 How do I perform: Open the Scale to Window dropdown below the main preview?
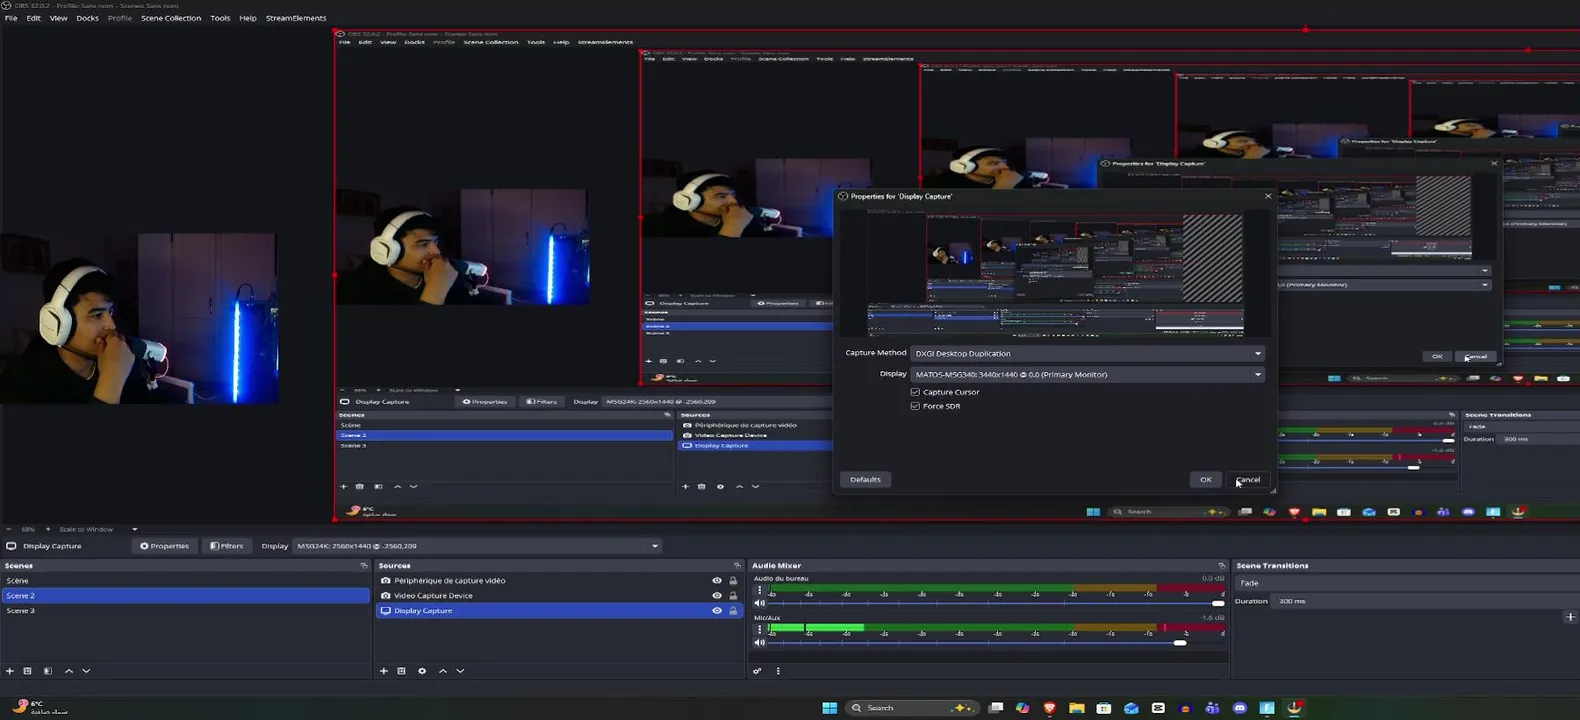click(x=98, y=529)
